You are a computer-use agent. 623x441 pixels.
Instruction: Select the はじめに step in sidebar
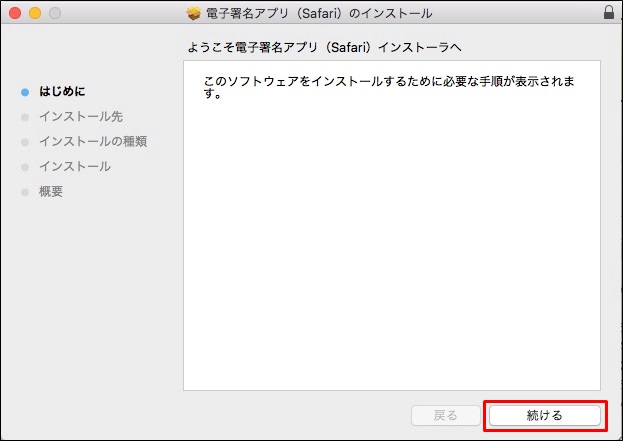coord(62,91)
